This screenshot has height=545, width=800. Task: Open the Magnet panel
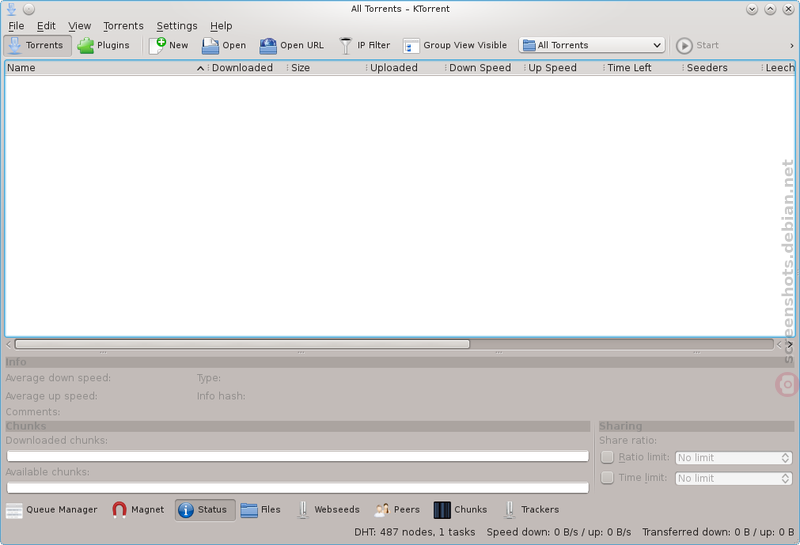click(138, 510)
